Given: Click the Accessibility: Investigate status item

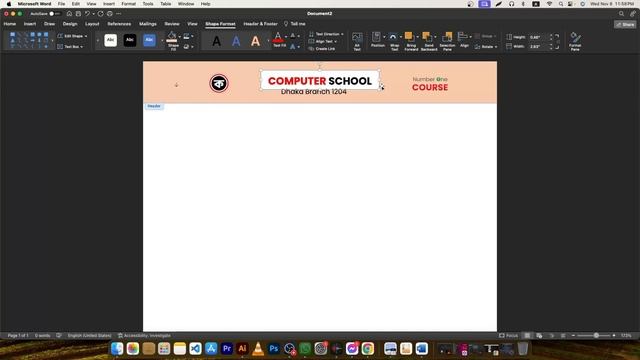Looking at the screenshot, I should (144, 336).
